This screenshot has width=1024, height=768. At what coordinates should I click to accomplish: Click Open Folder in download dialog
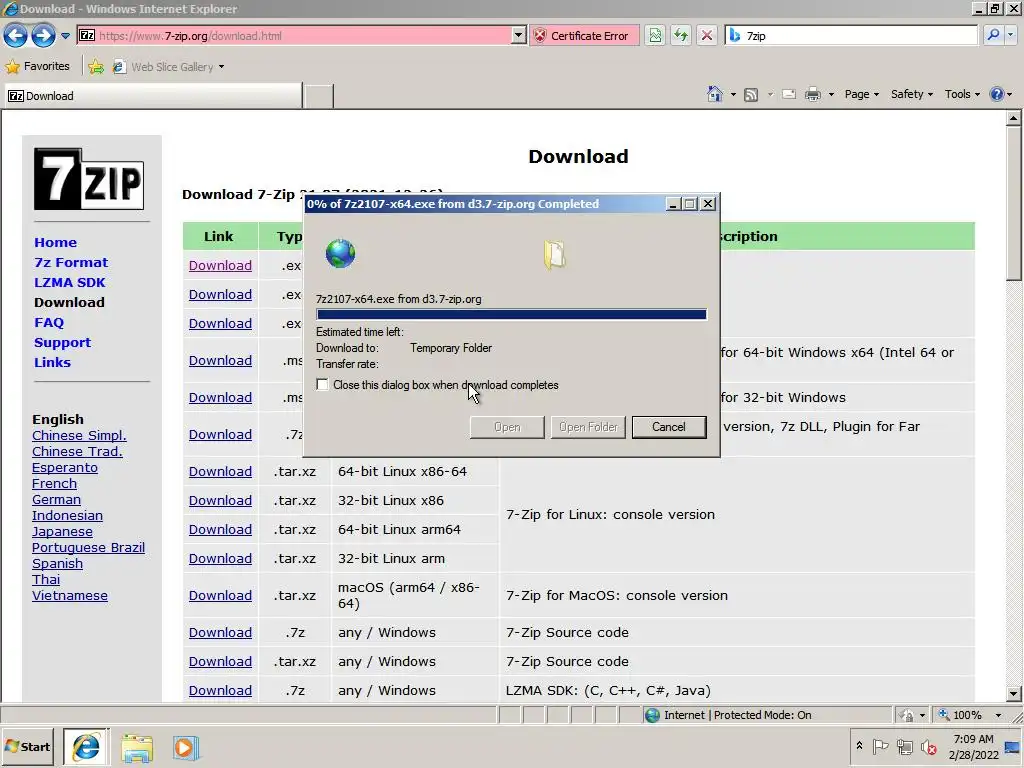click(x=588, y=427)
